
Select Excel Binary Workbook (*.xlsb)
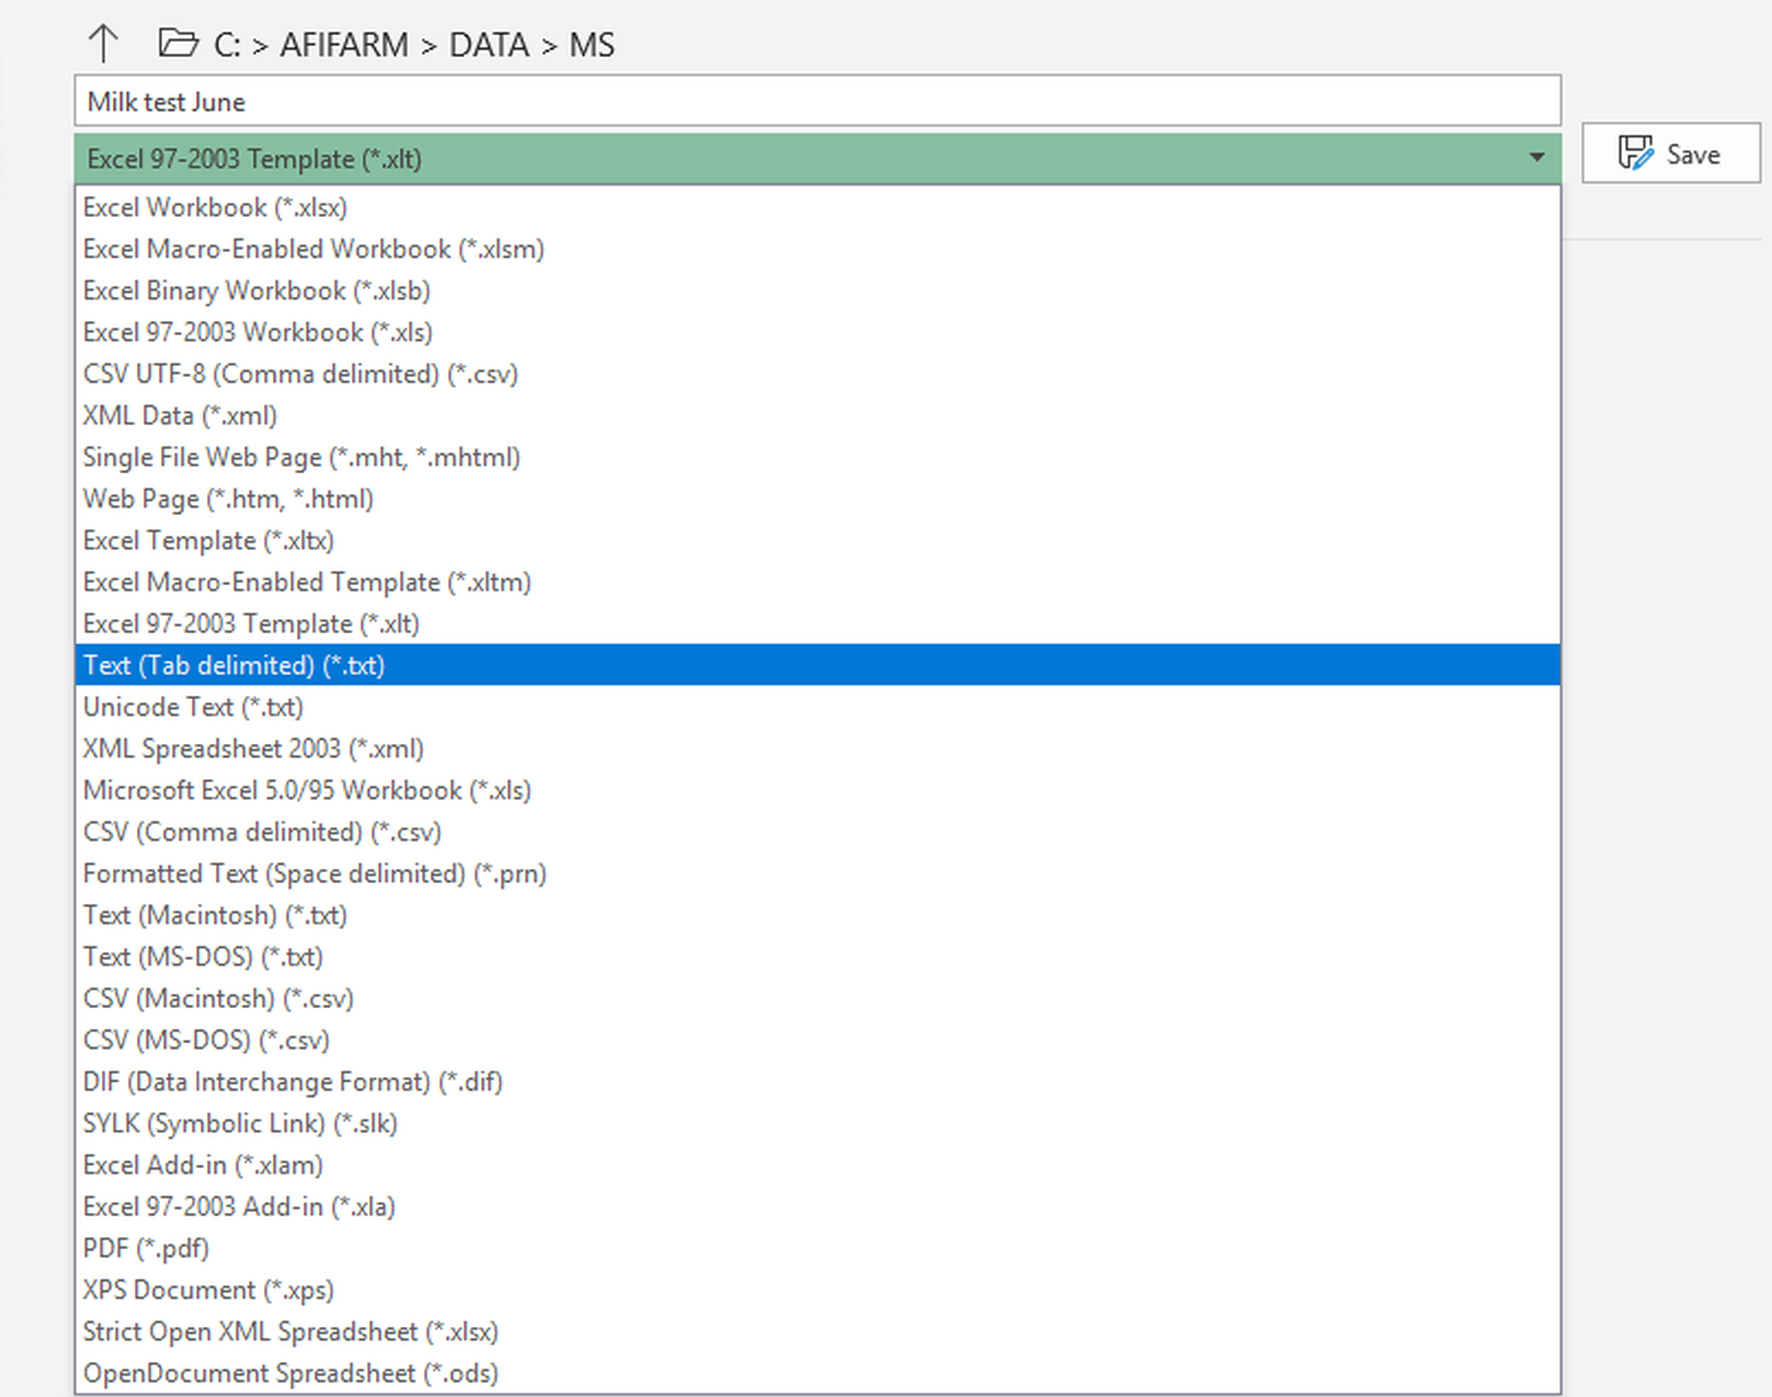256,290
